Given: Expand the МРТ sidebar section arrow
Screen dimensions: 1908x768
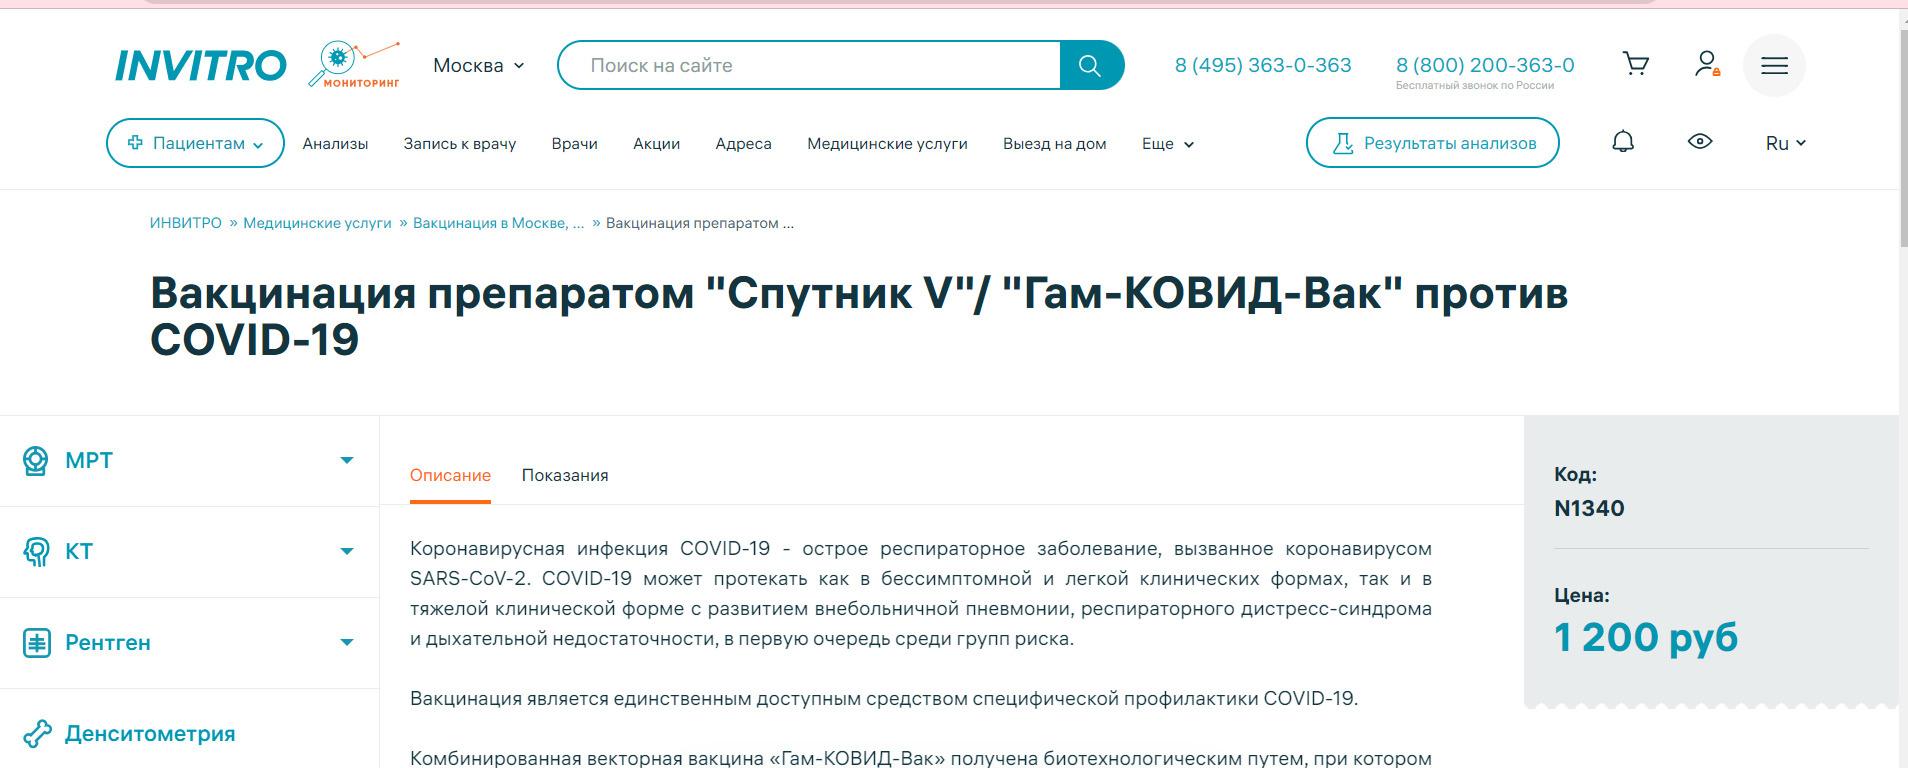Looking at the screenshot, I should pyautogui.click(x=347, y=461).
